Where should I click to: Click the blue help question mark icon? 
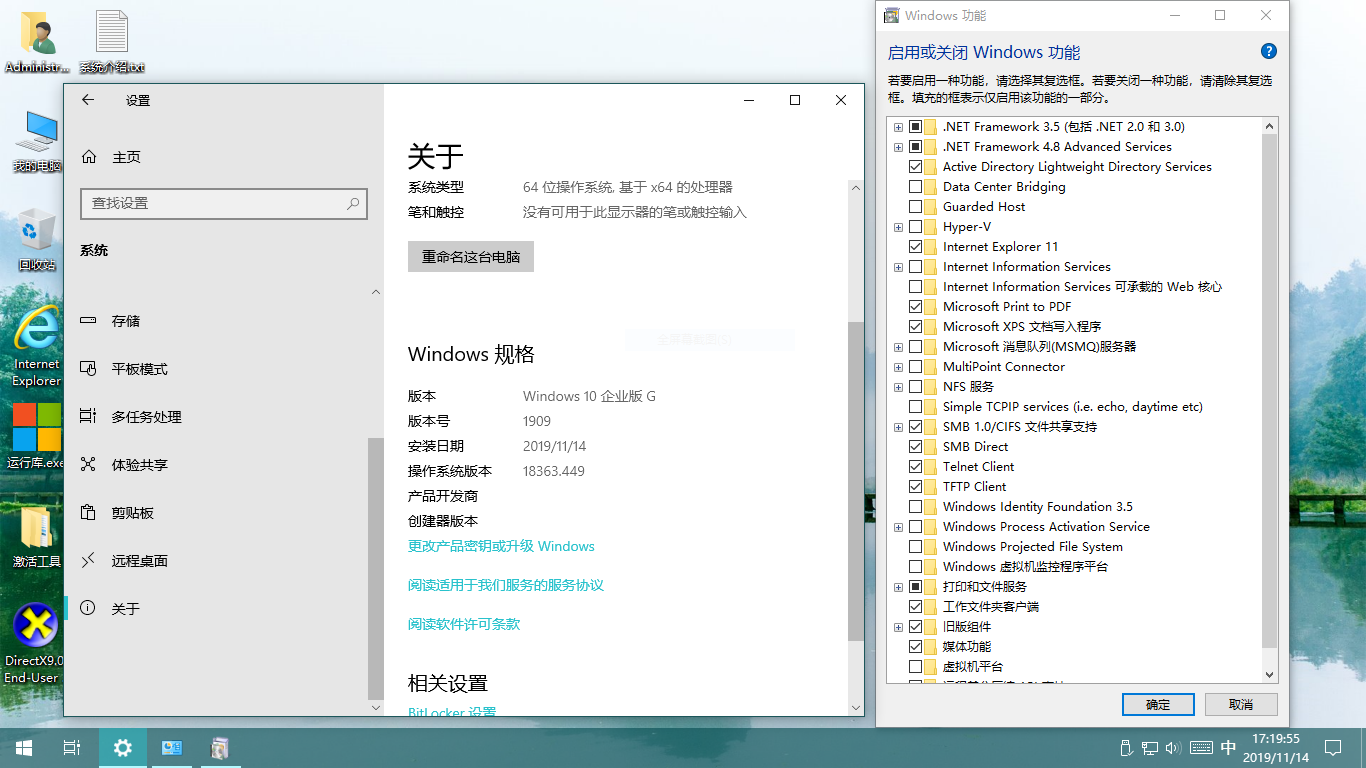[x=1268, y=52]
